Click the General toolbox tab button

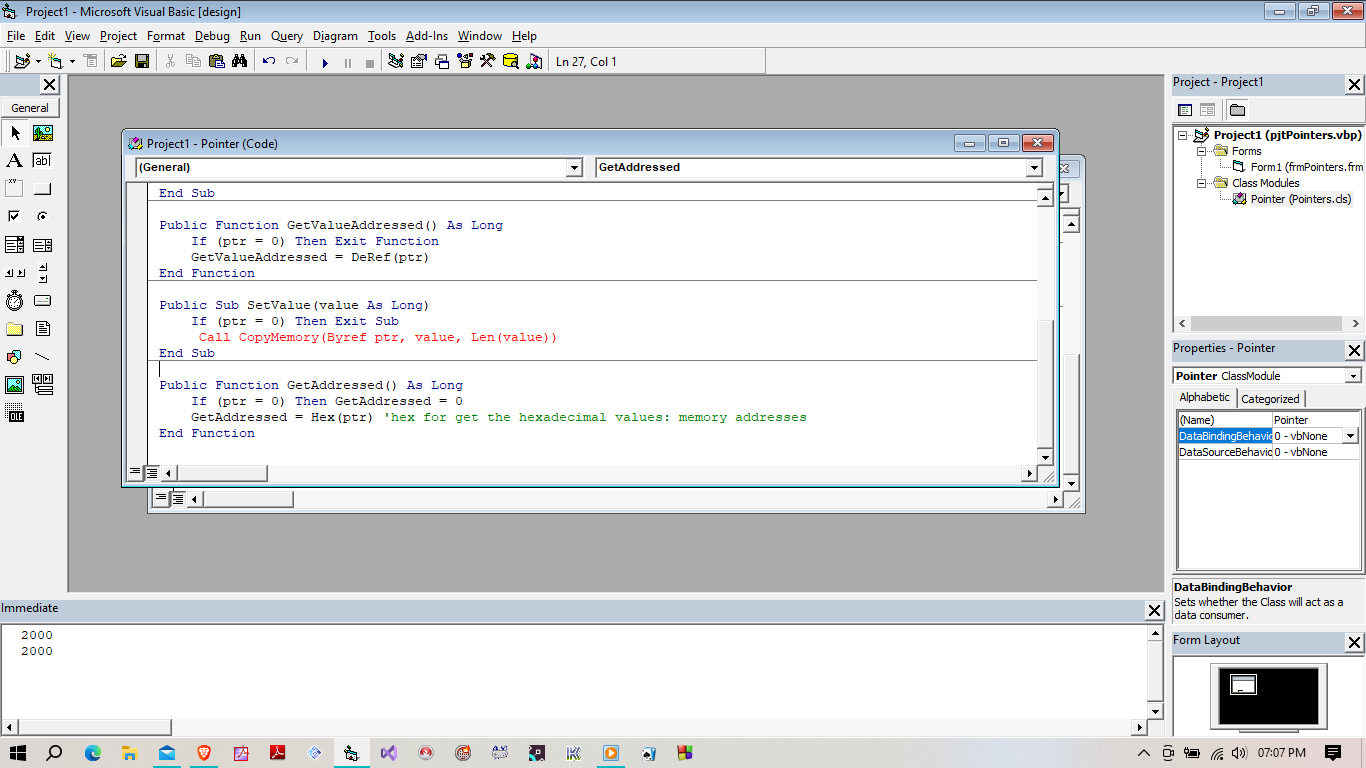pyautogui.click(x=30, y=108)
